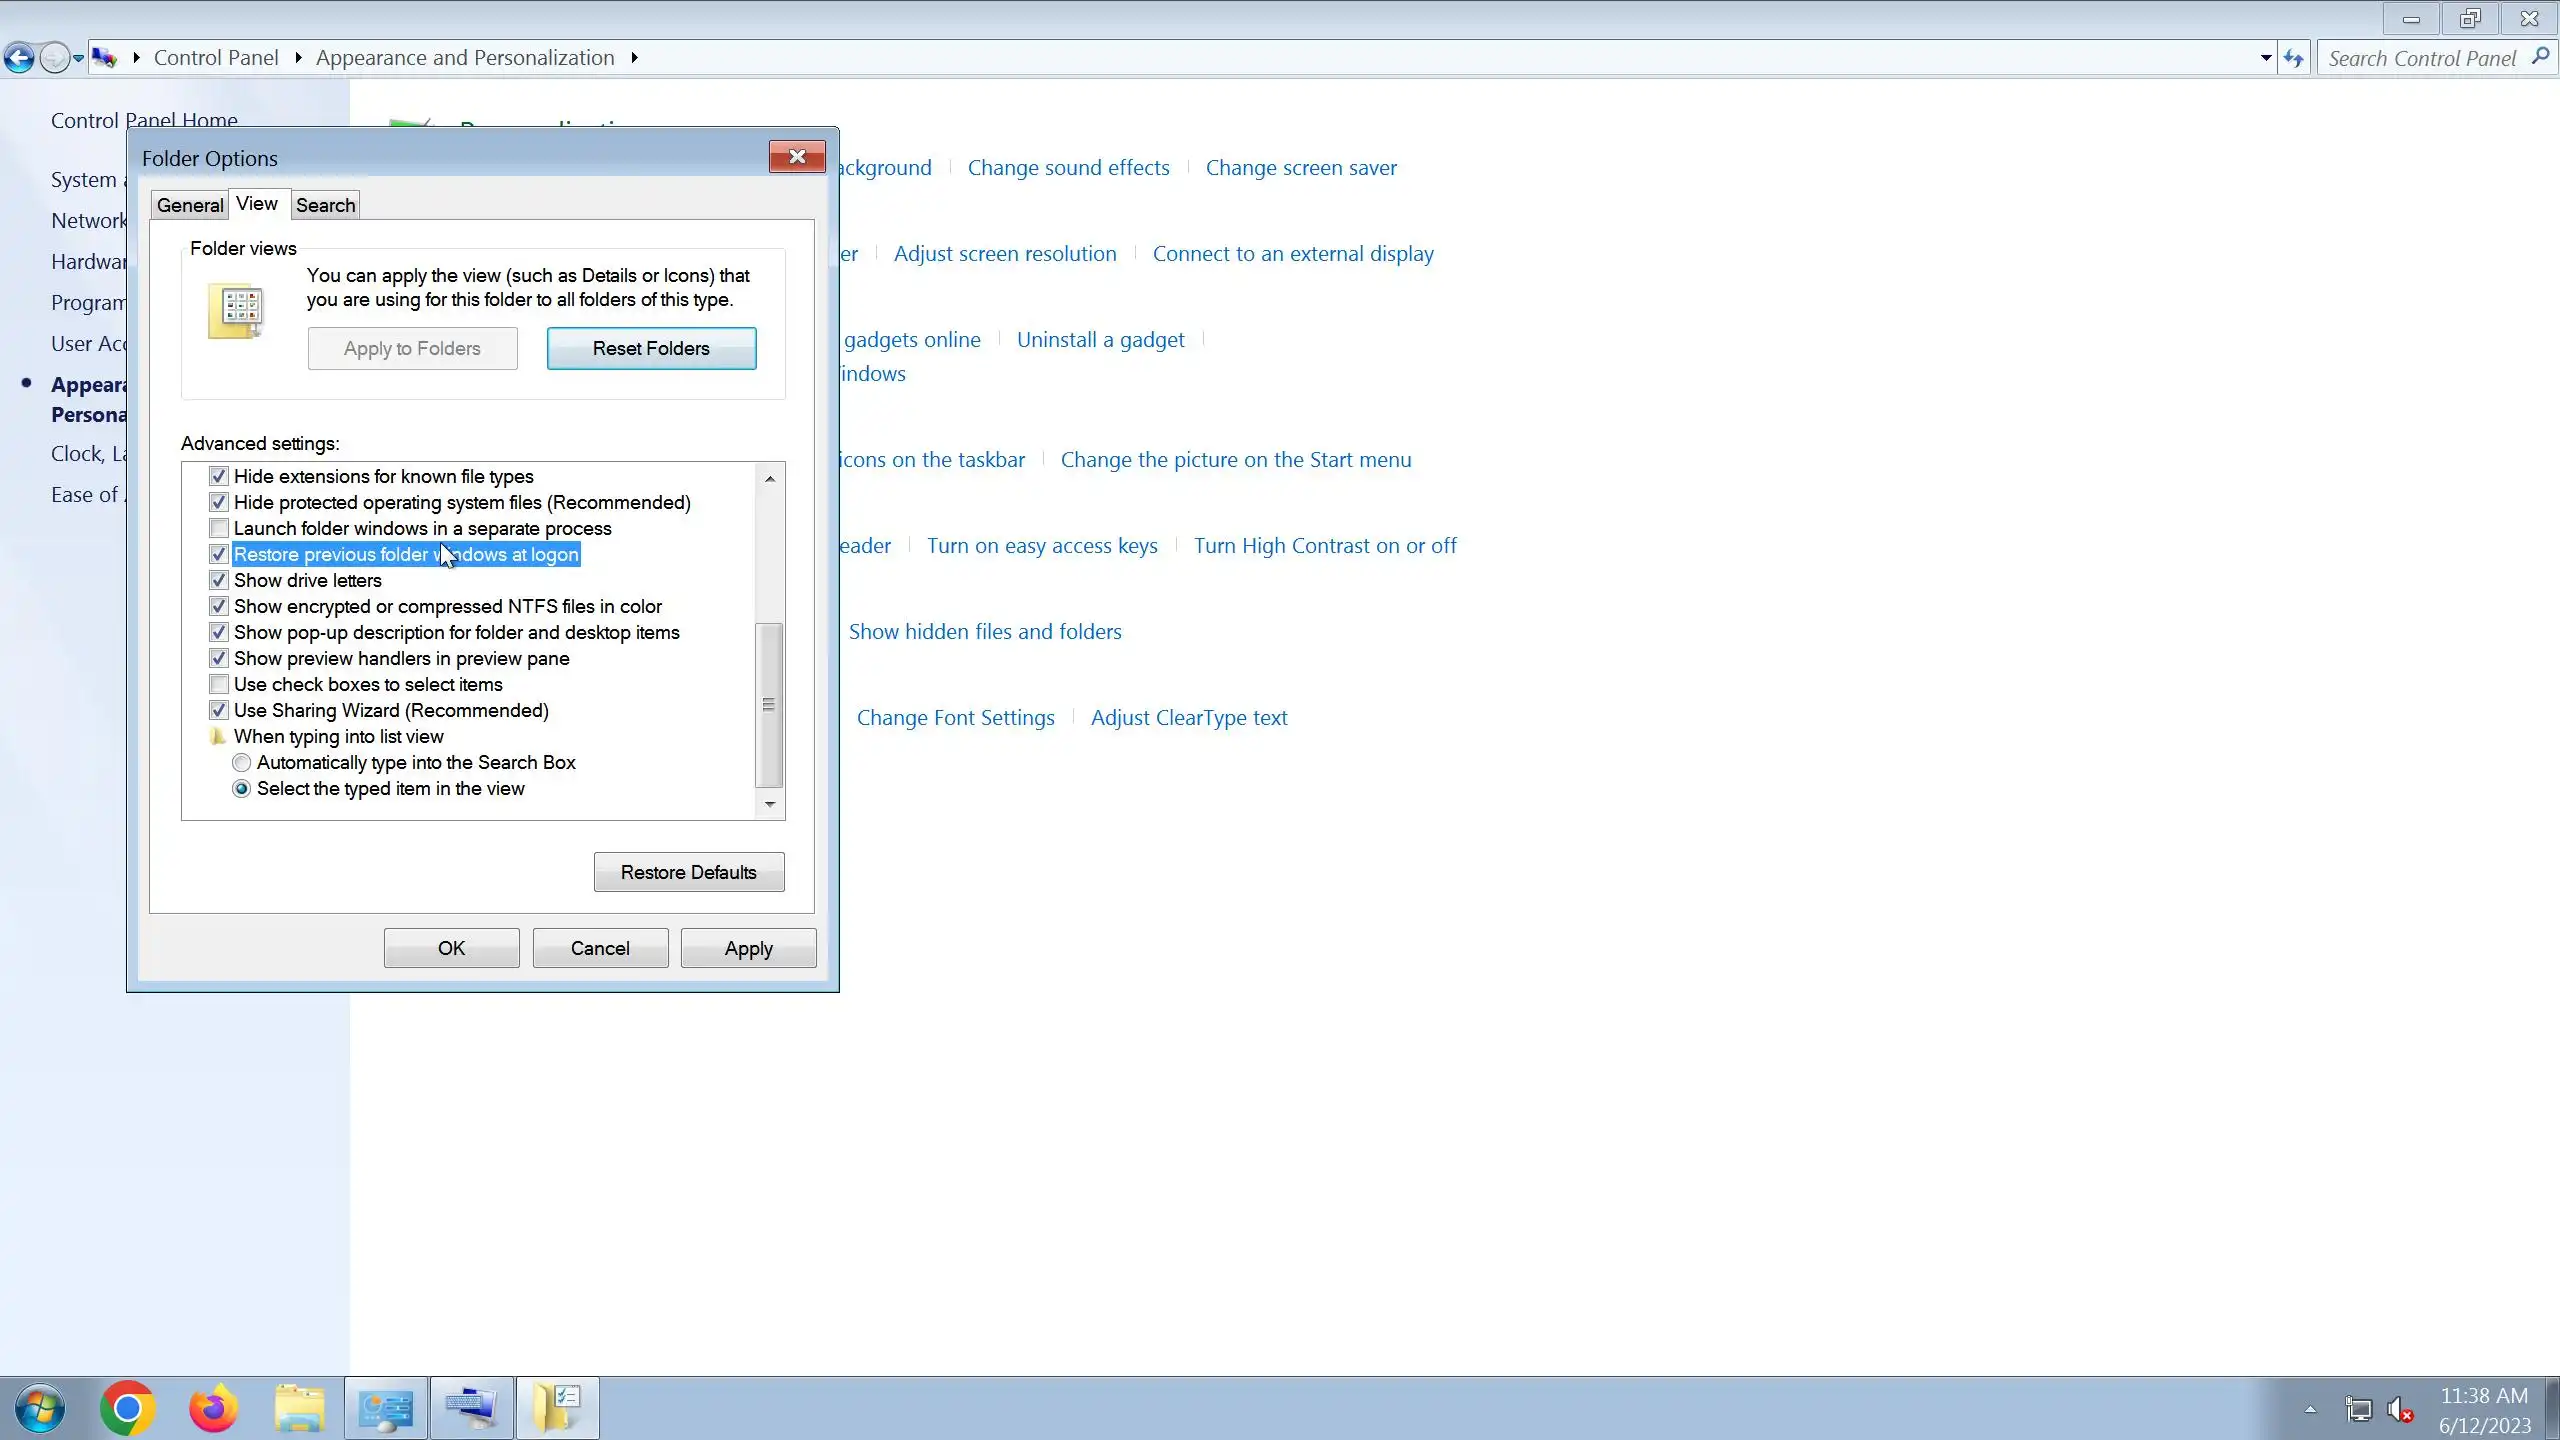Click the search magnifier icon

pyautogui.click(x=2541, y=57)
